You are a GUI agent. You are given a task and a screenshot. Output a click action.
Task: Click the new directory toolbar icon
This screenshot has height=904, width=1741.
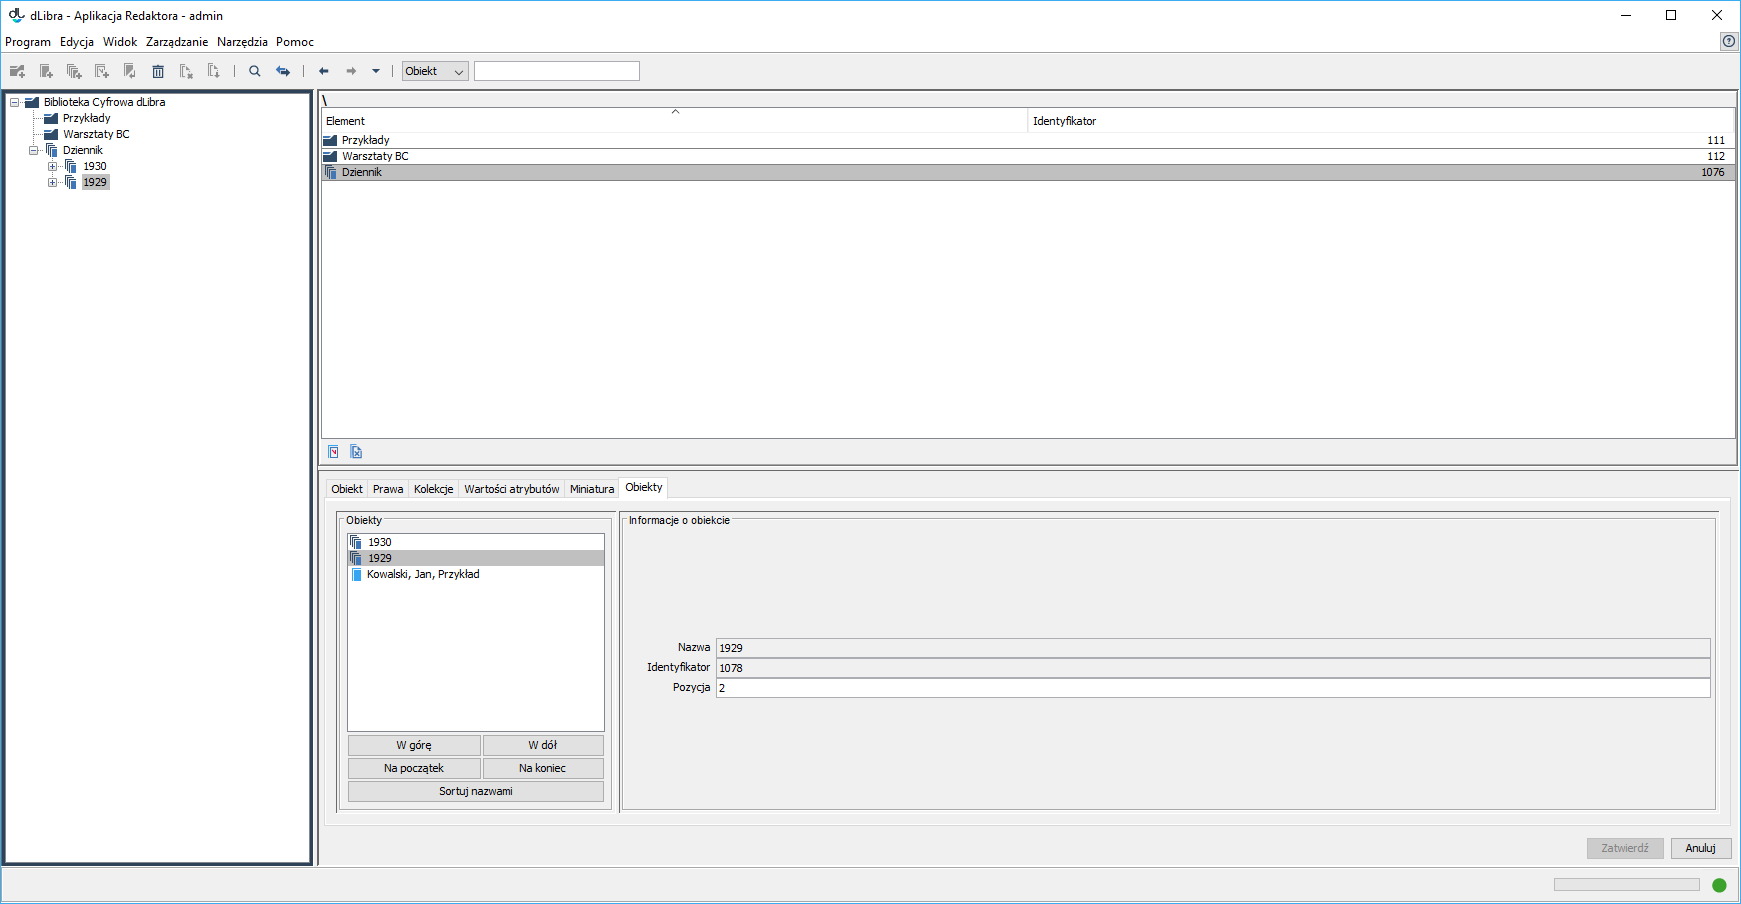[17, 71]
